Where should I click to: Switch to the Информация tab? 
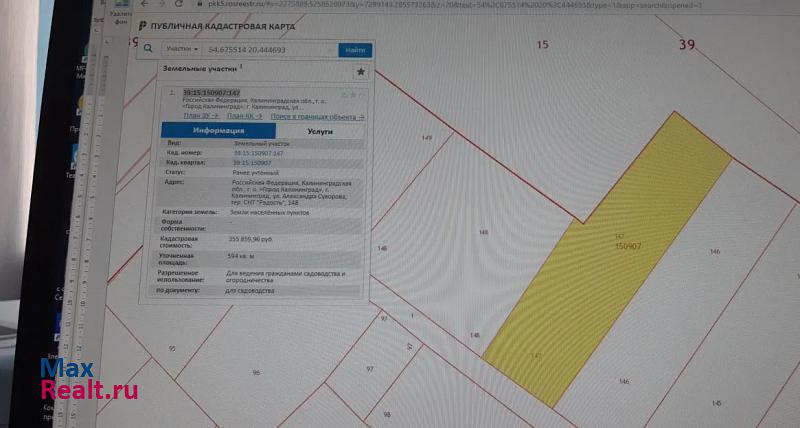pos(218,130)
